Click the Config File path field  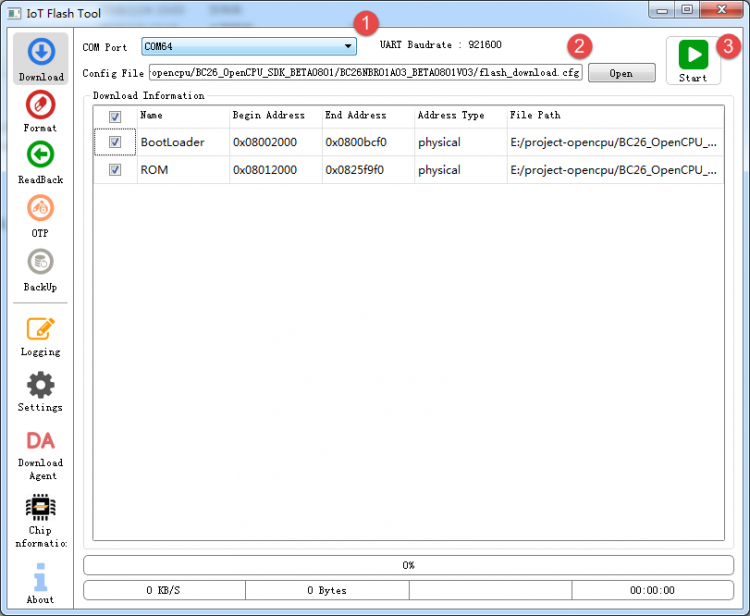tap(365, 73)
